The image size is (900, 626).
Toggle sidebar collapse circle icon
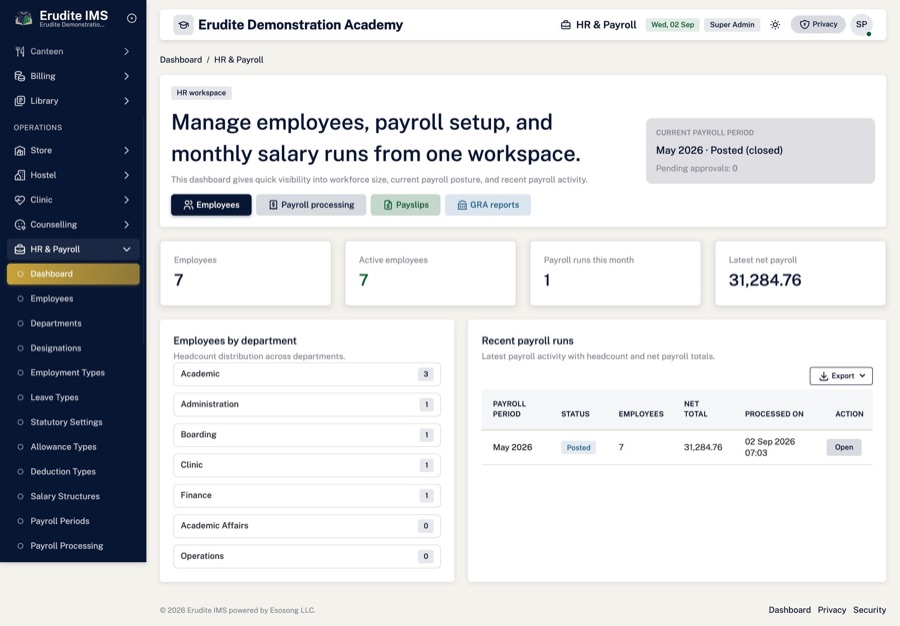(131, 18)
